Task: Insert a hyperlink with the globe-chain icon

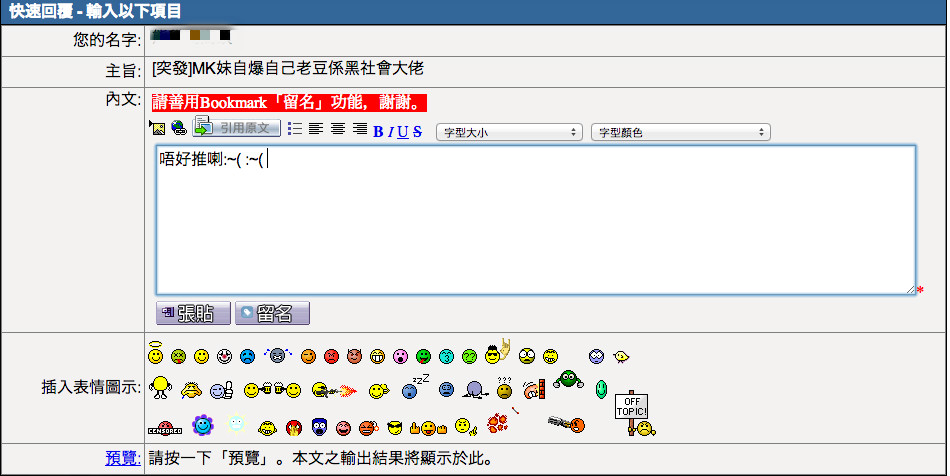Action: [x=179, y=127]
